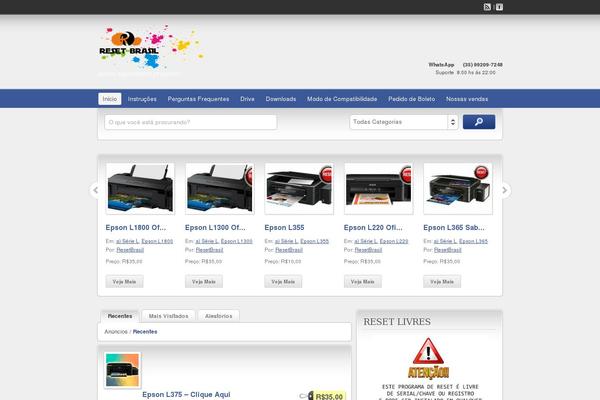Open Epson L355 category link
This screenshot has height=400, width=600.
pyautogui.click(x=315, y=241)
